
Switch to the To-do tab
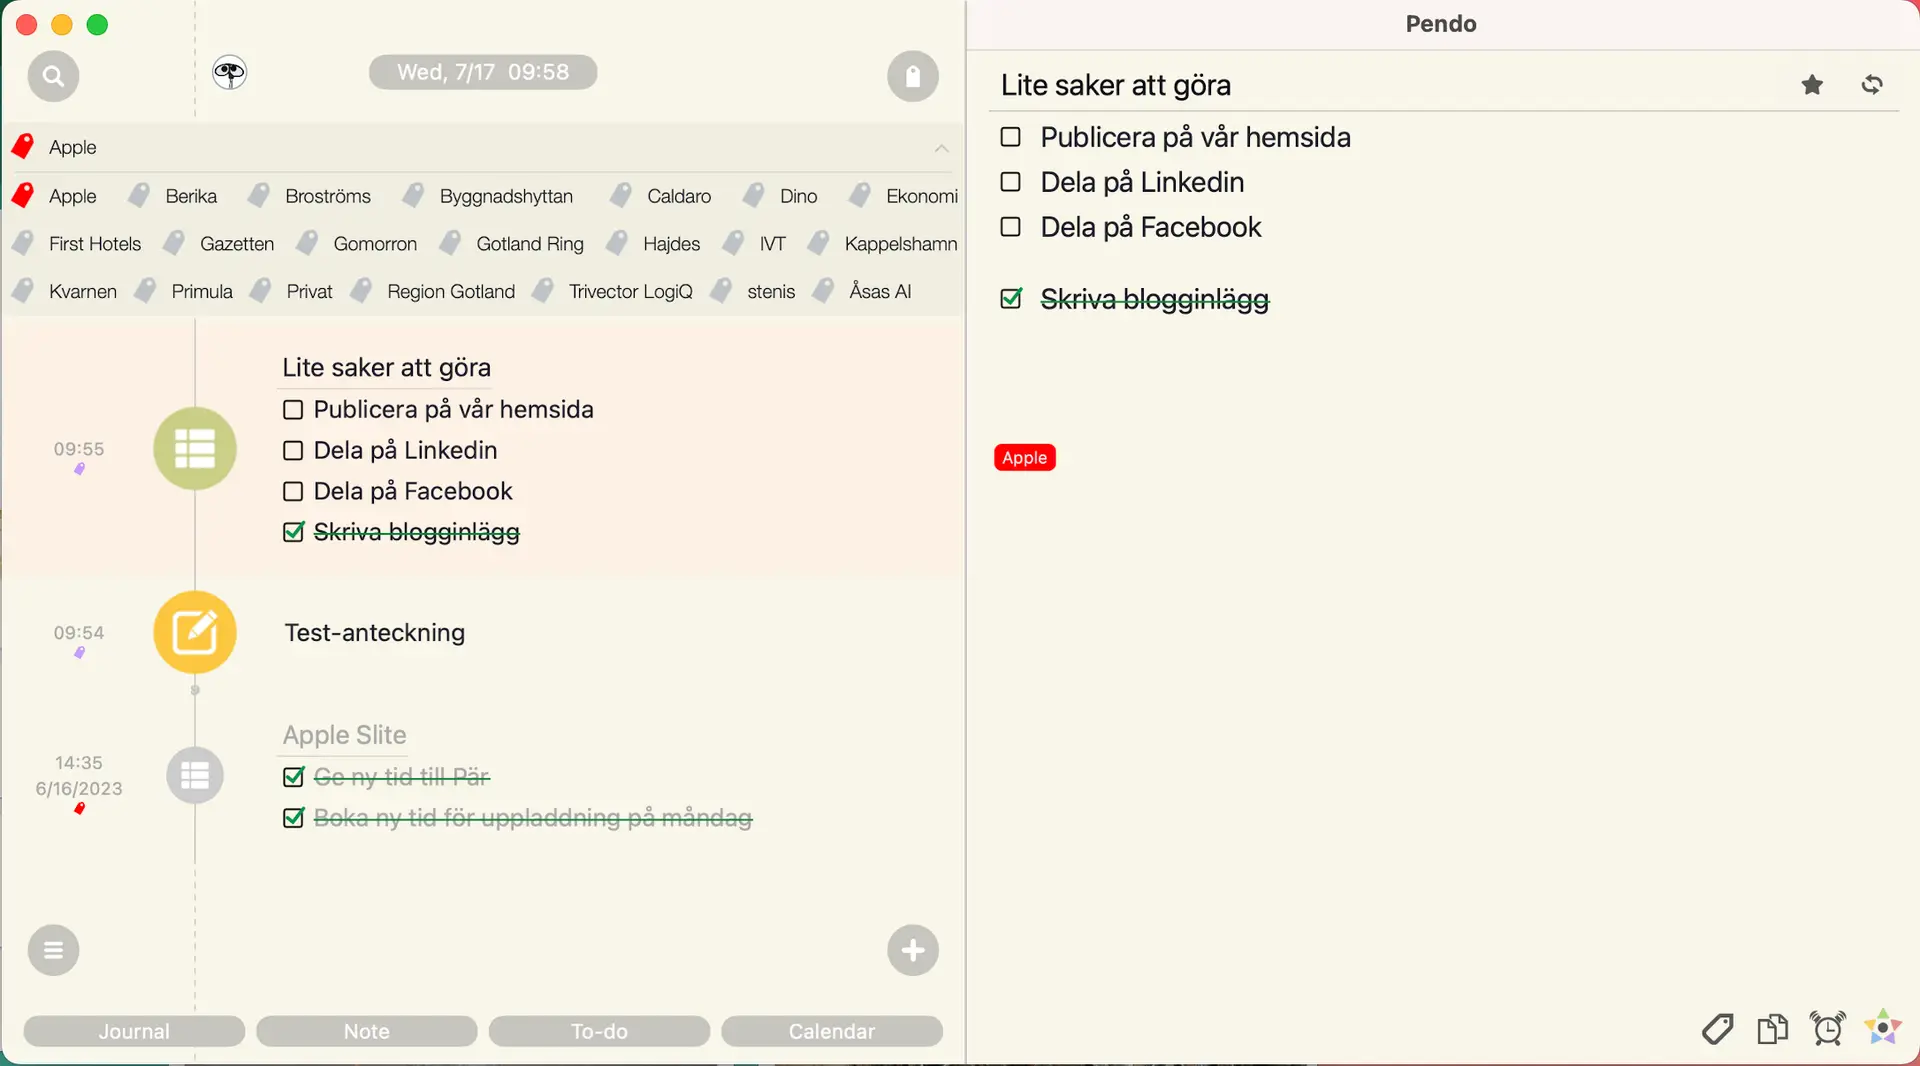599,1031
